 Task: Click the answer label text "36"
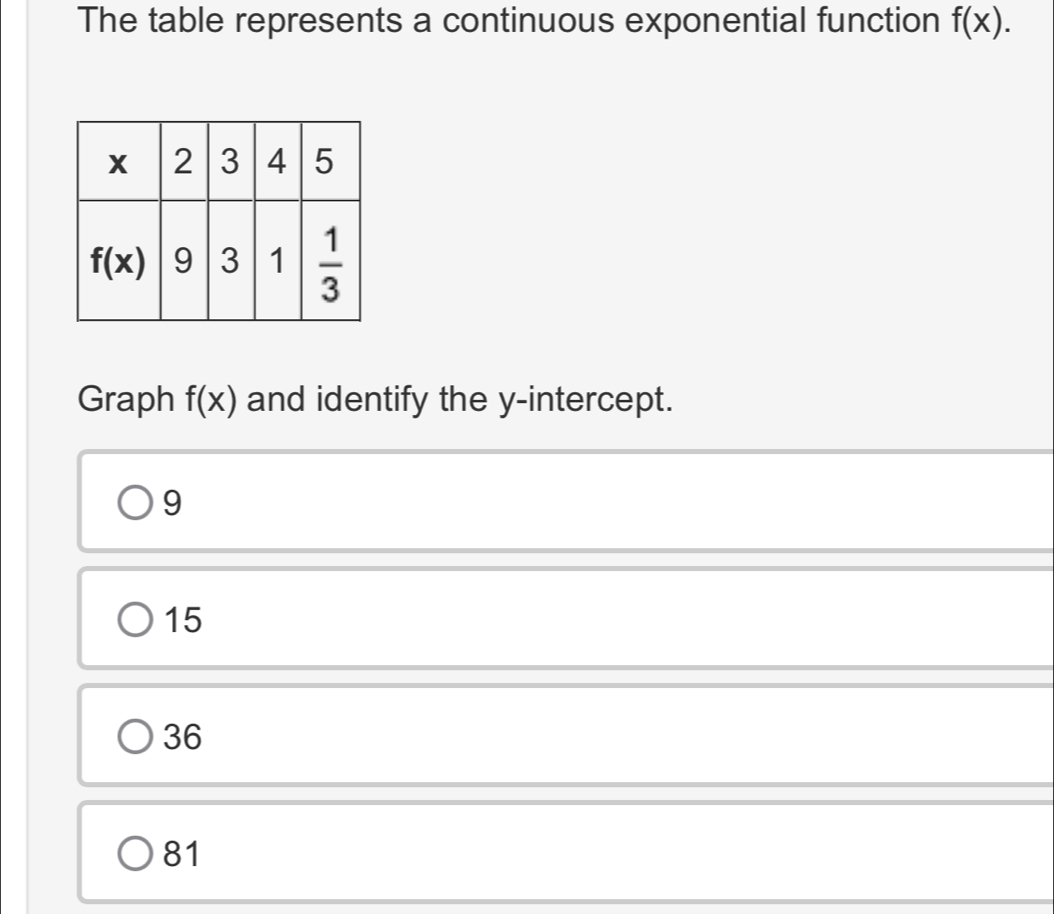point(184,738)
